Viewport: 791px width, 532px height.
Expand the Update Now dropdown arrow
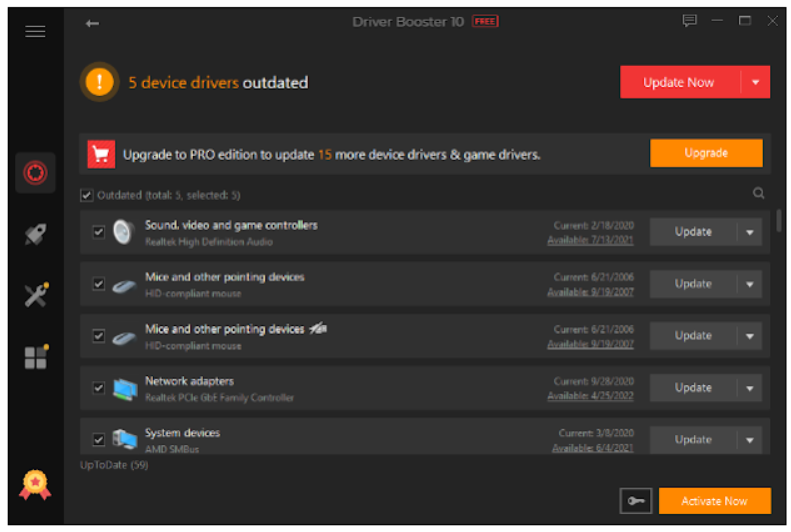point(755,82)
